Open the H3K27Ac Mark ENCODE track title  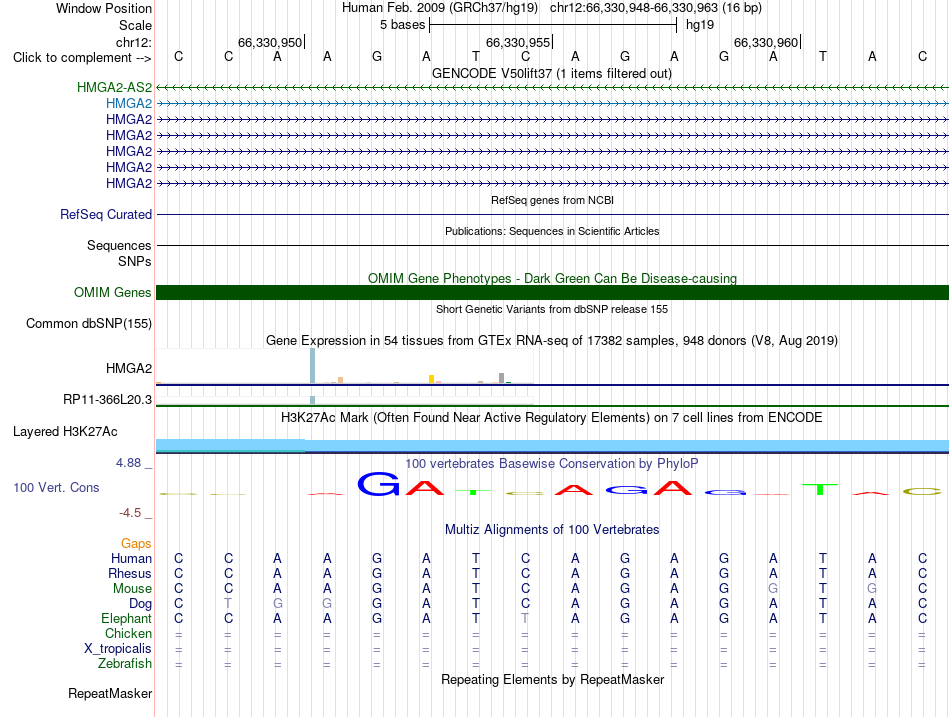point(552,418)
